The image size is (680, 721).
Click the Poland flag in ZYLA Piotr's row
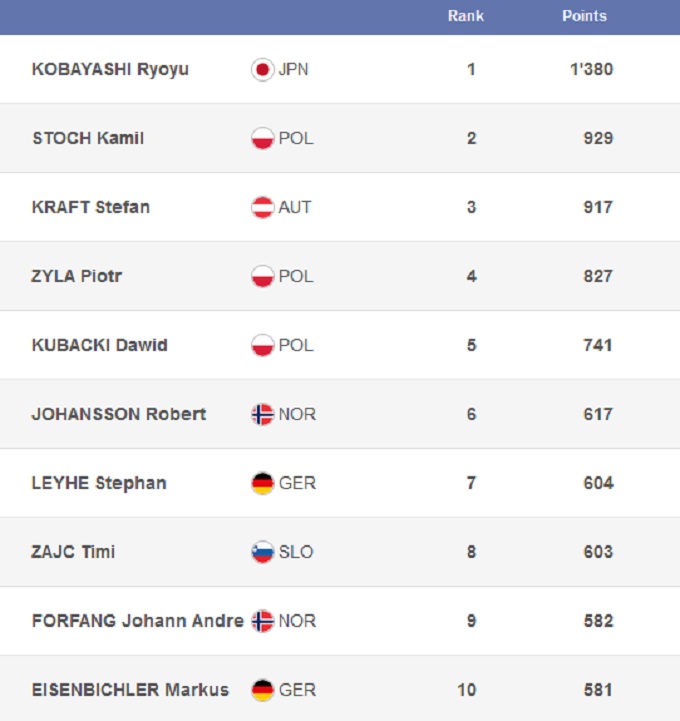(262, 277)
